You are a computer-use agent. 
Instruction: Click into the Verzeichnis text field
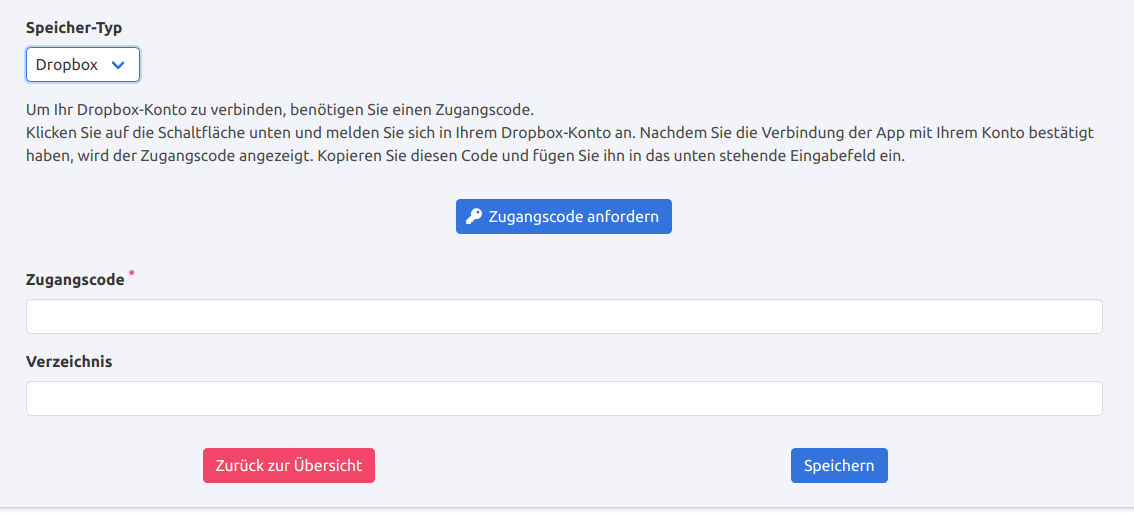tap(564, 398)
